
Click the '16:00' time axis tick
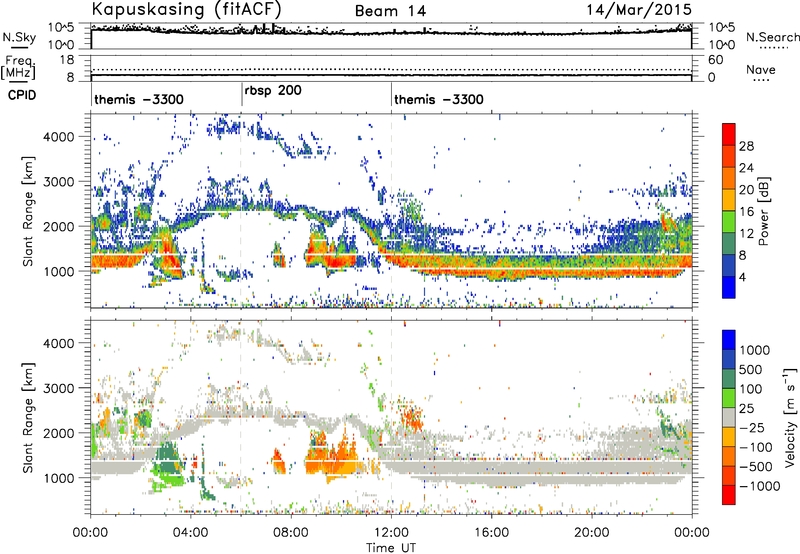(x=491, y=533)
